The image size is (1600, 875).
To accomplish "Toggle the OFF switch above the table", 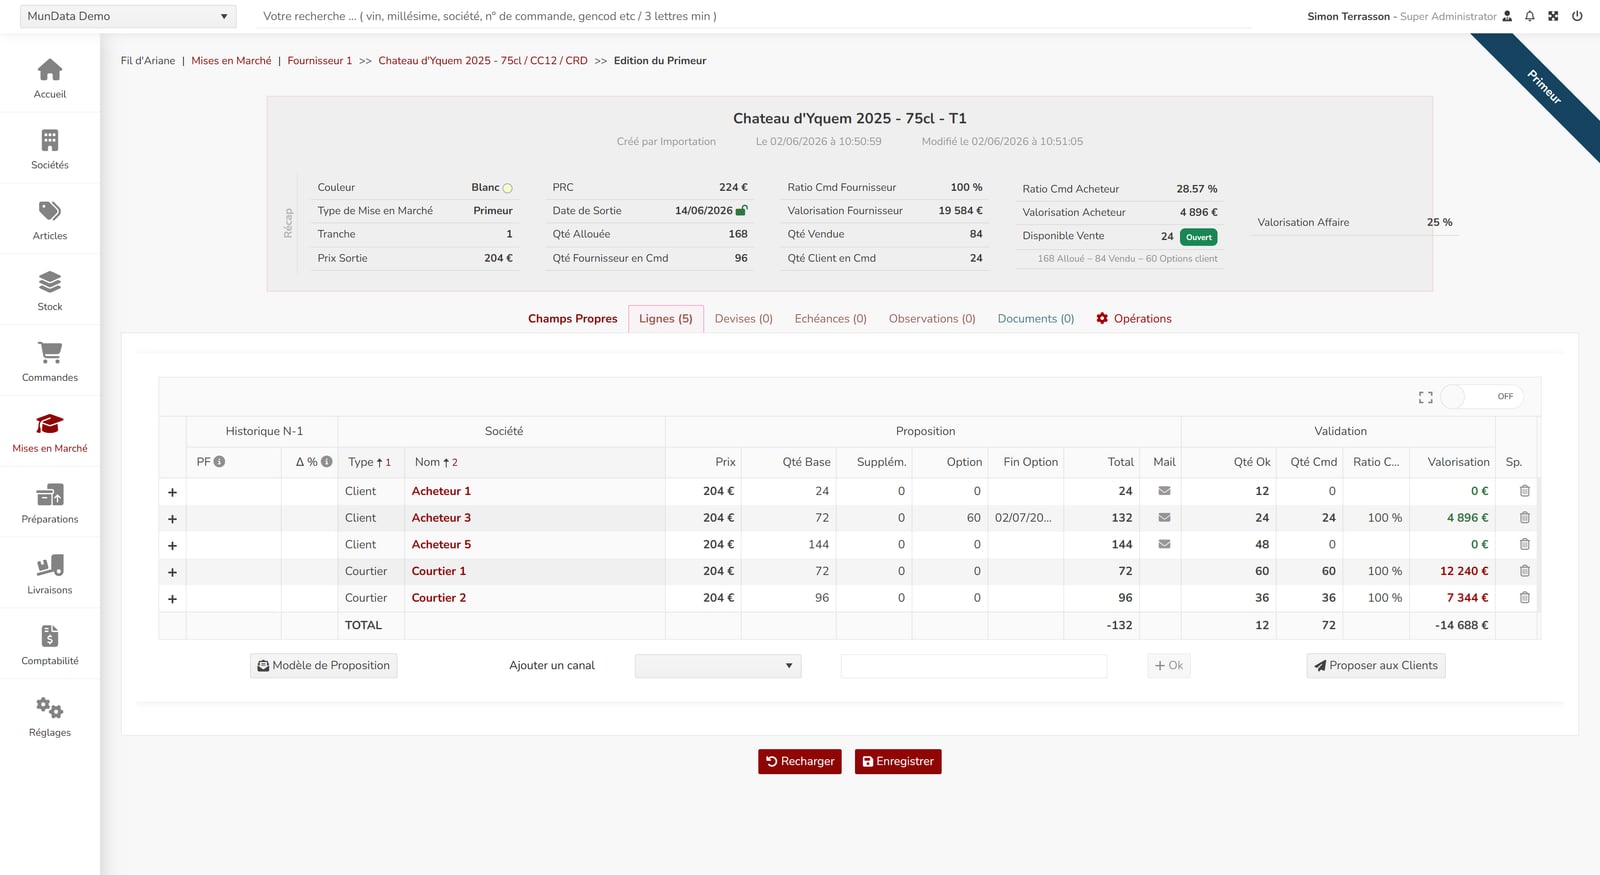I will (1482, 397).
